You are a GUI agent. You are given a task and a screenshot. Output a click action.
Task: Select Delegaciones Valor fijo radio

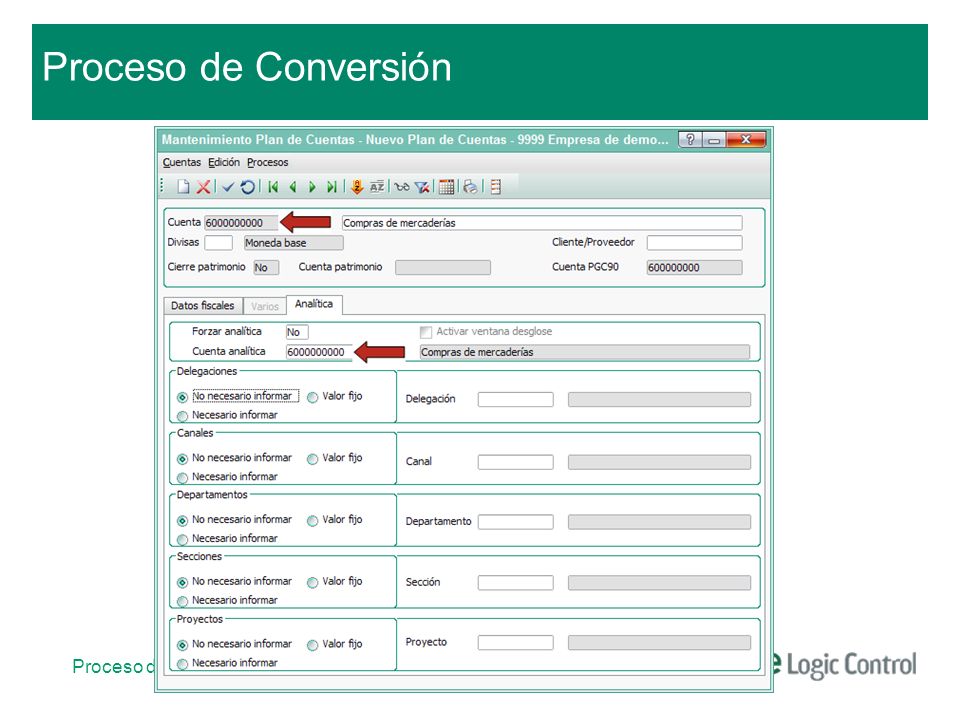[x=312, y=397]
